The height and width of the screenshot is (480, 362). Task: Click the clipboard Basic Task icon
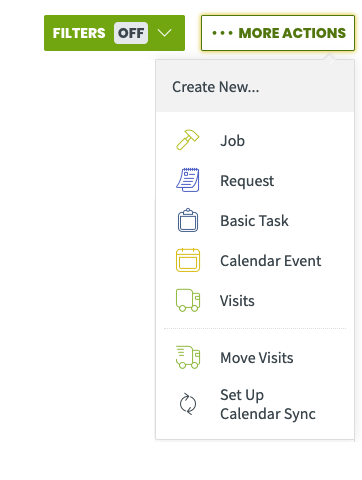[x=188, y=220]
